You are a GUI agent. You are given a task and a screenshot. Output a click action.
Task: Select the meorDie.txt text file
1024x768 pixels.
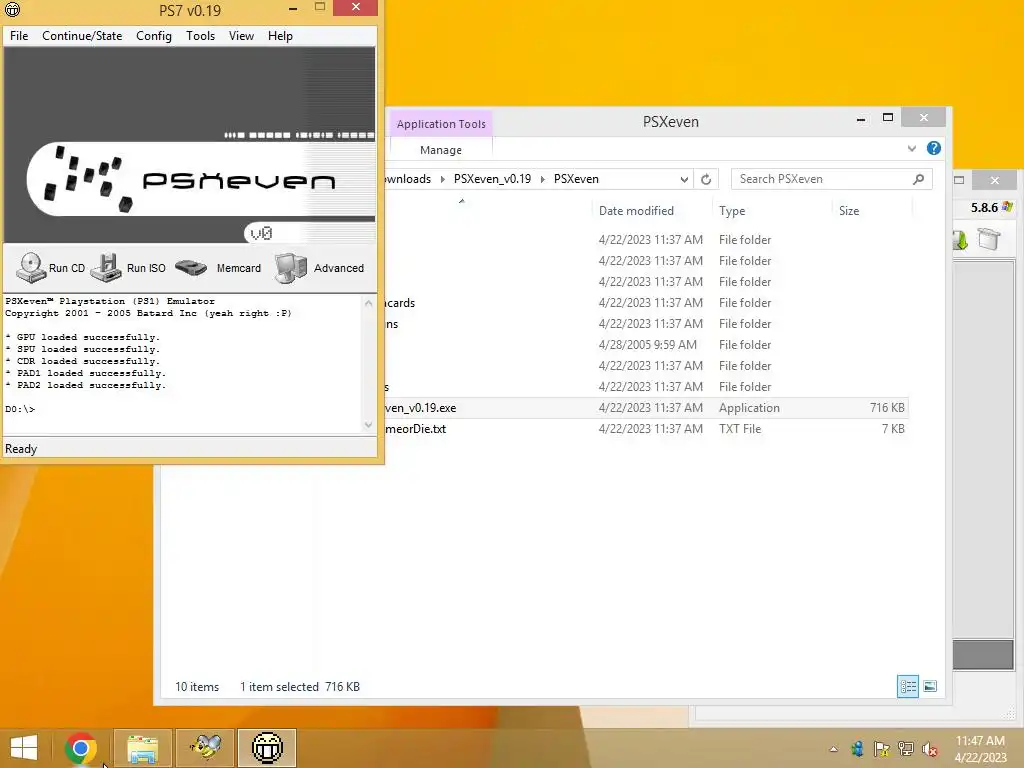click(x=416, y=429)
